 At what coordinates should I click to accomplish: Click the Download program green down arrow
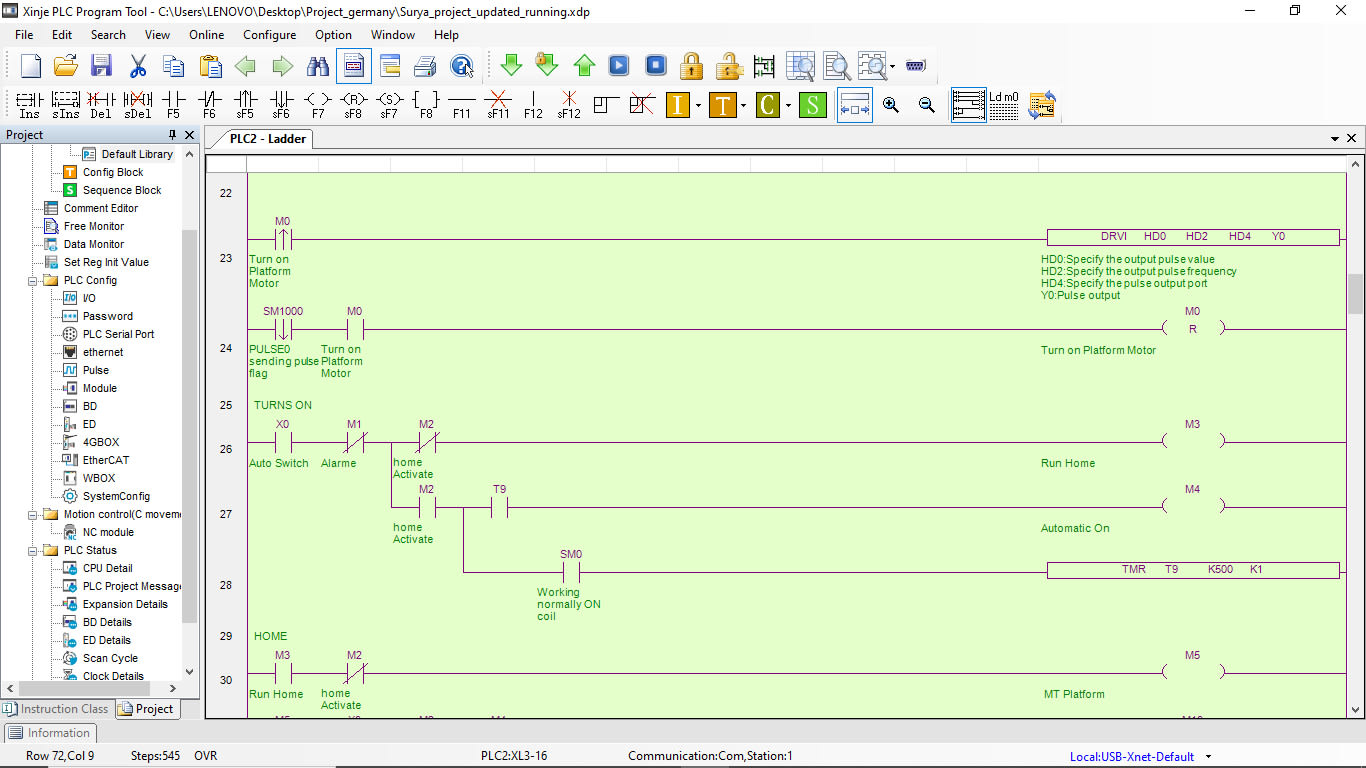pyautogui.click(x=511, y=66)
